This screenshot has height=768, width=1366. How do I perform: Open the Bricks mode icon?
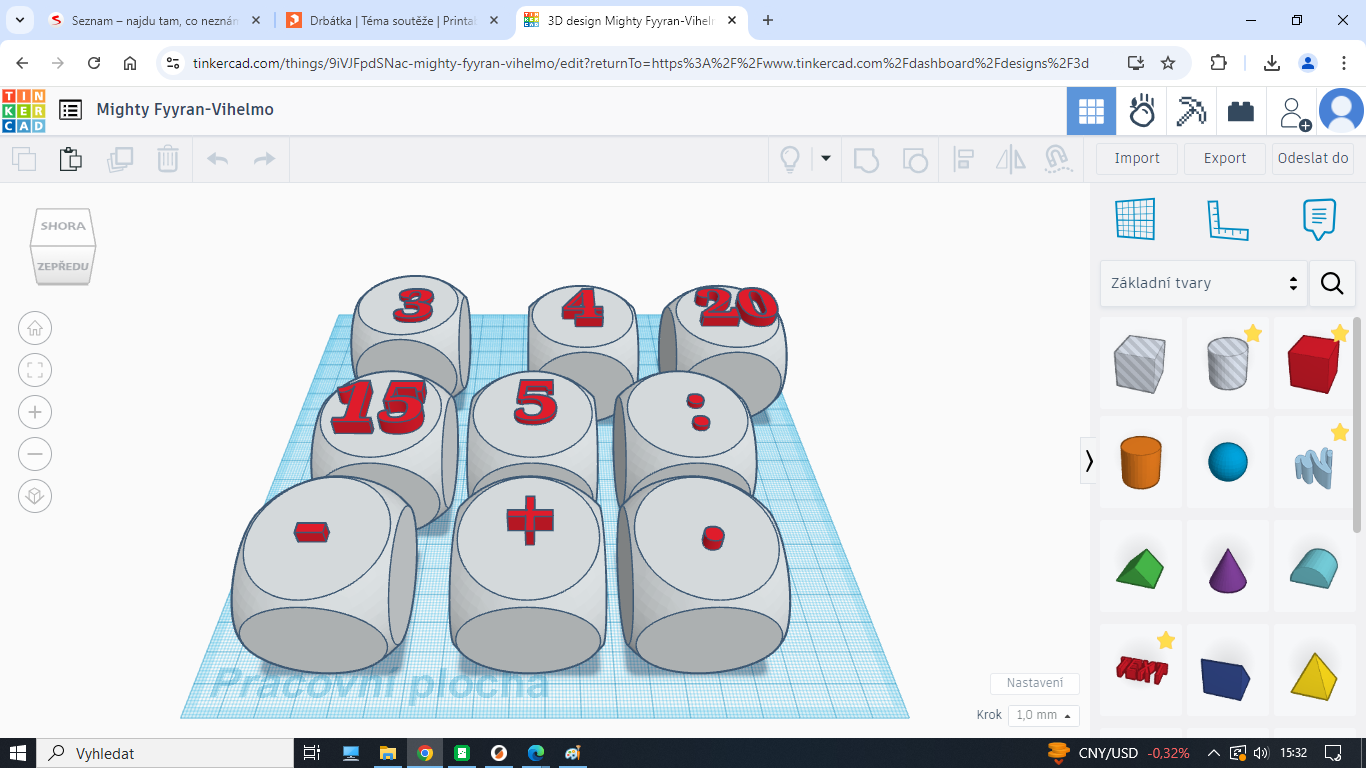tap(1241, 111)
